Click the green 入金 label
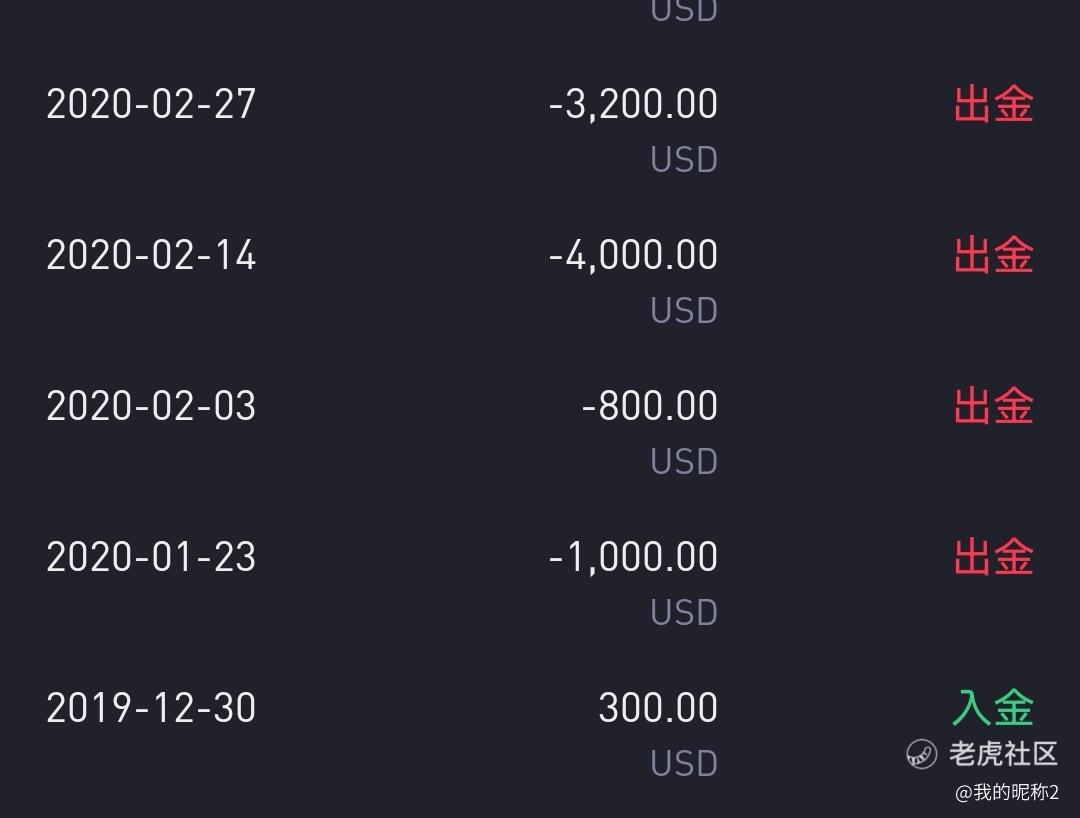The image size is (1080, 818). tap(993, 708)
